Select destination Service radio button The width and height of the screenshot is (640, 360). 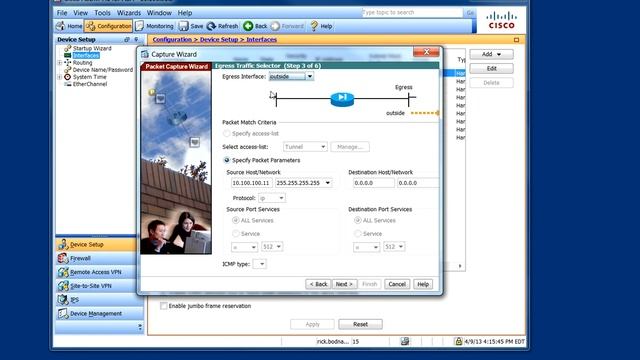coord(358,234)
